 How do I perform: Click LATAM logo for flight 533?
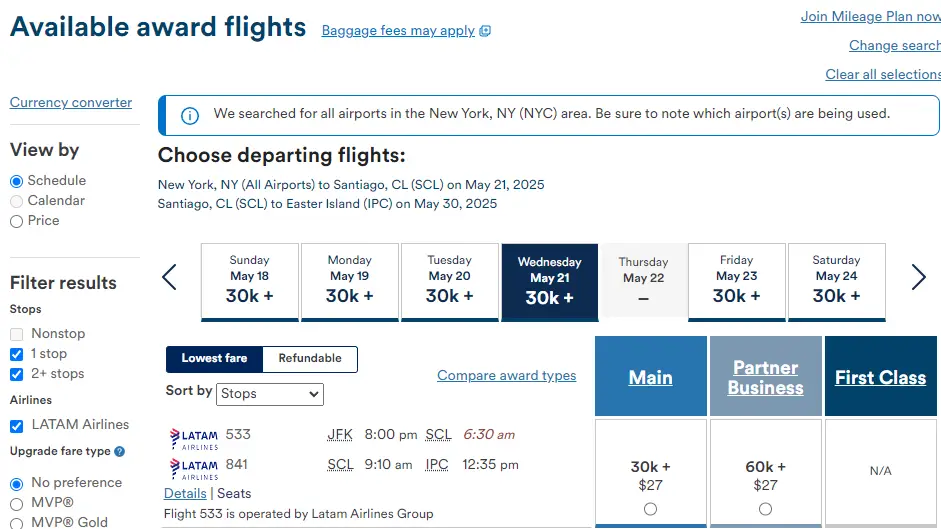(193, 437)
